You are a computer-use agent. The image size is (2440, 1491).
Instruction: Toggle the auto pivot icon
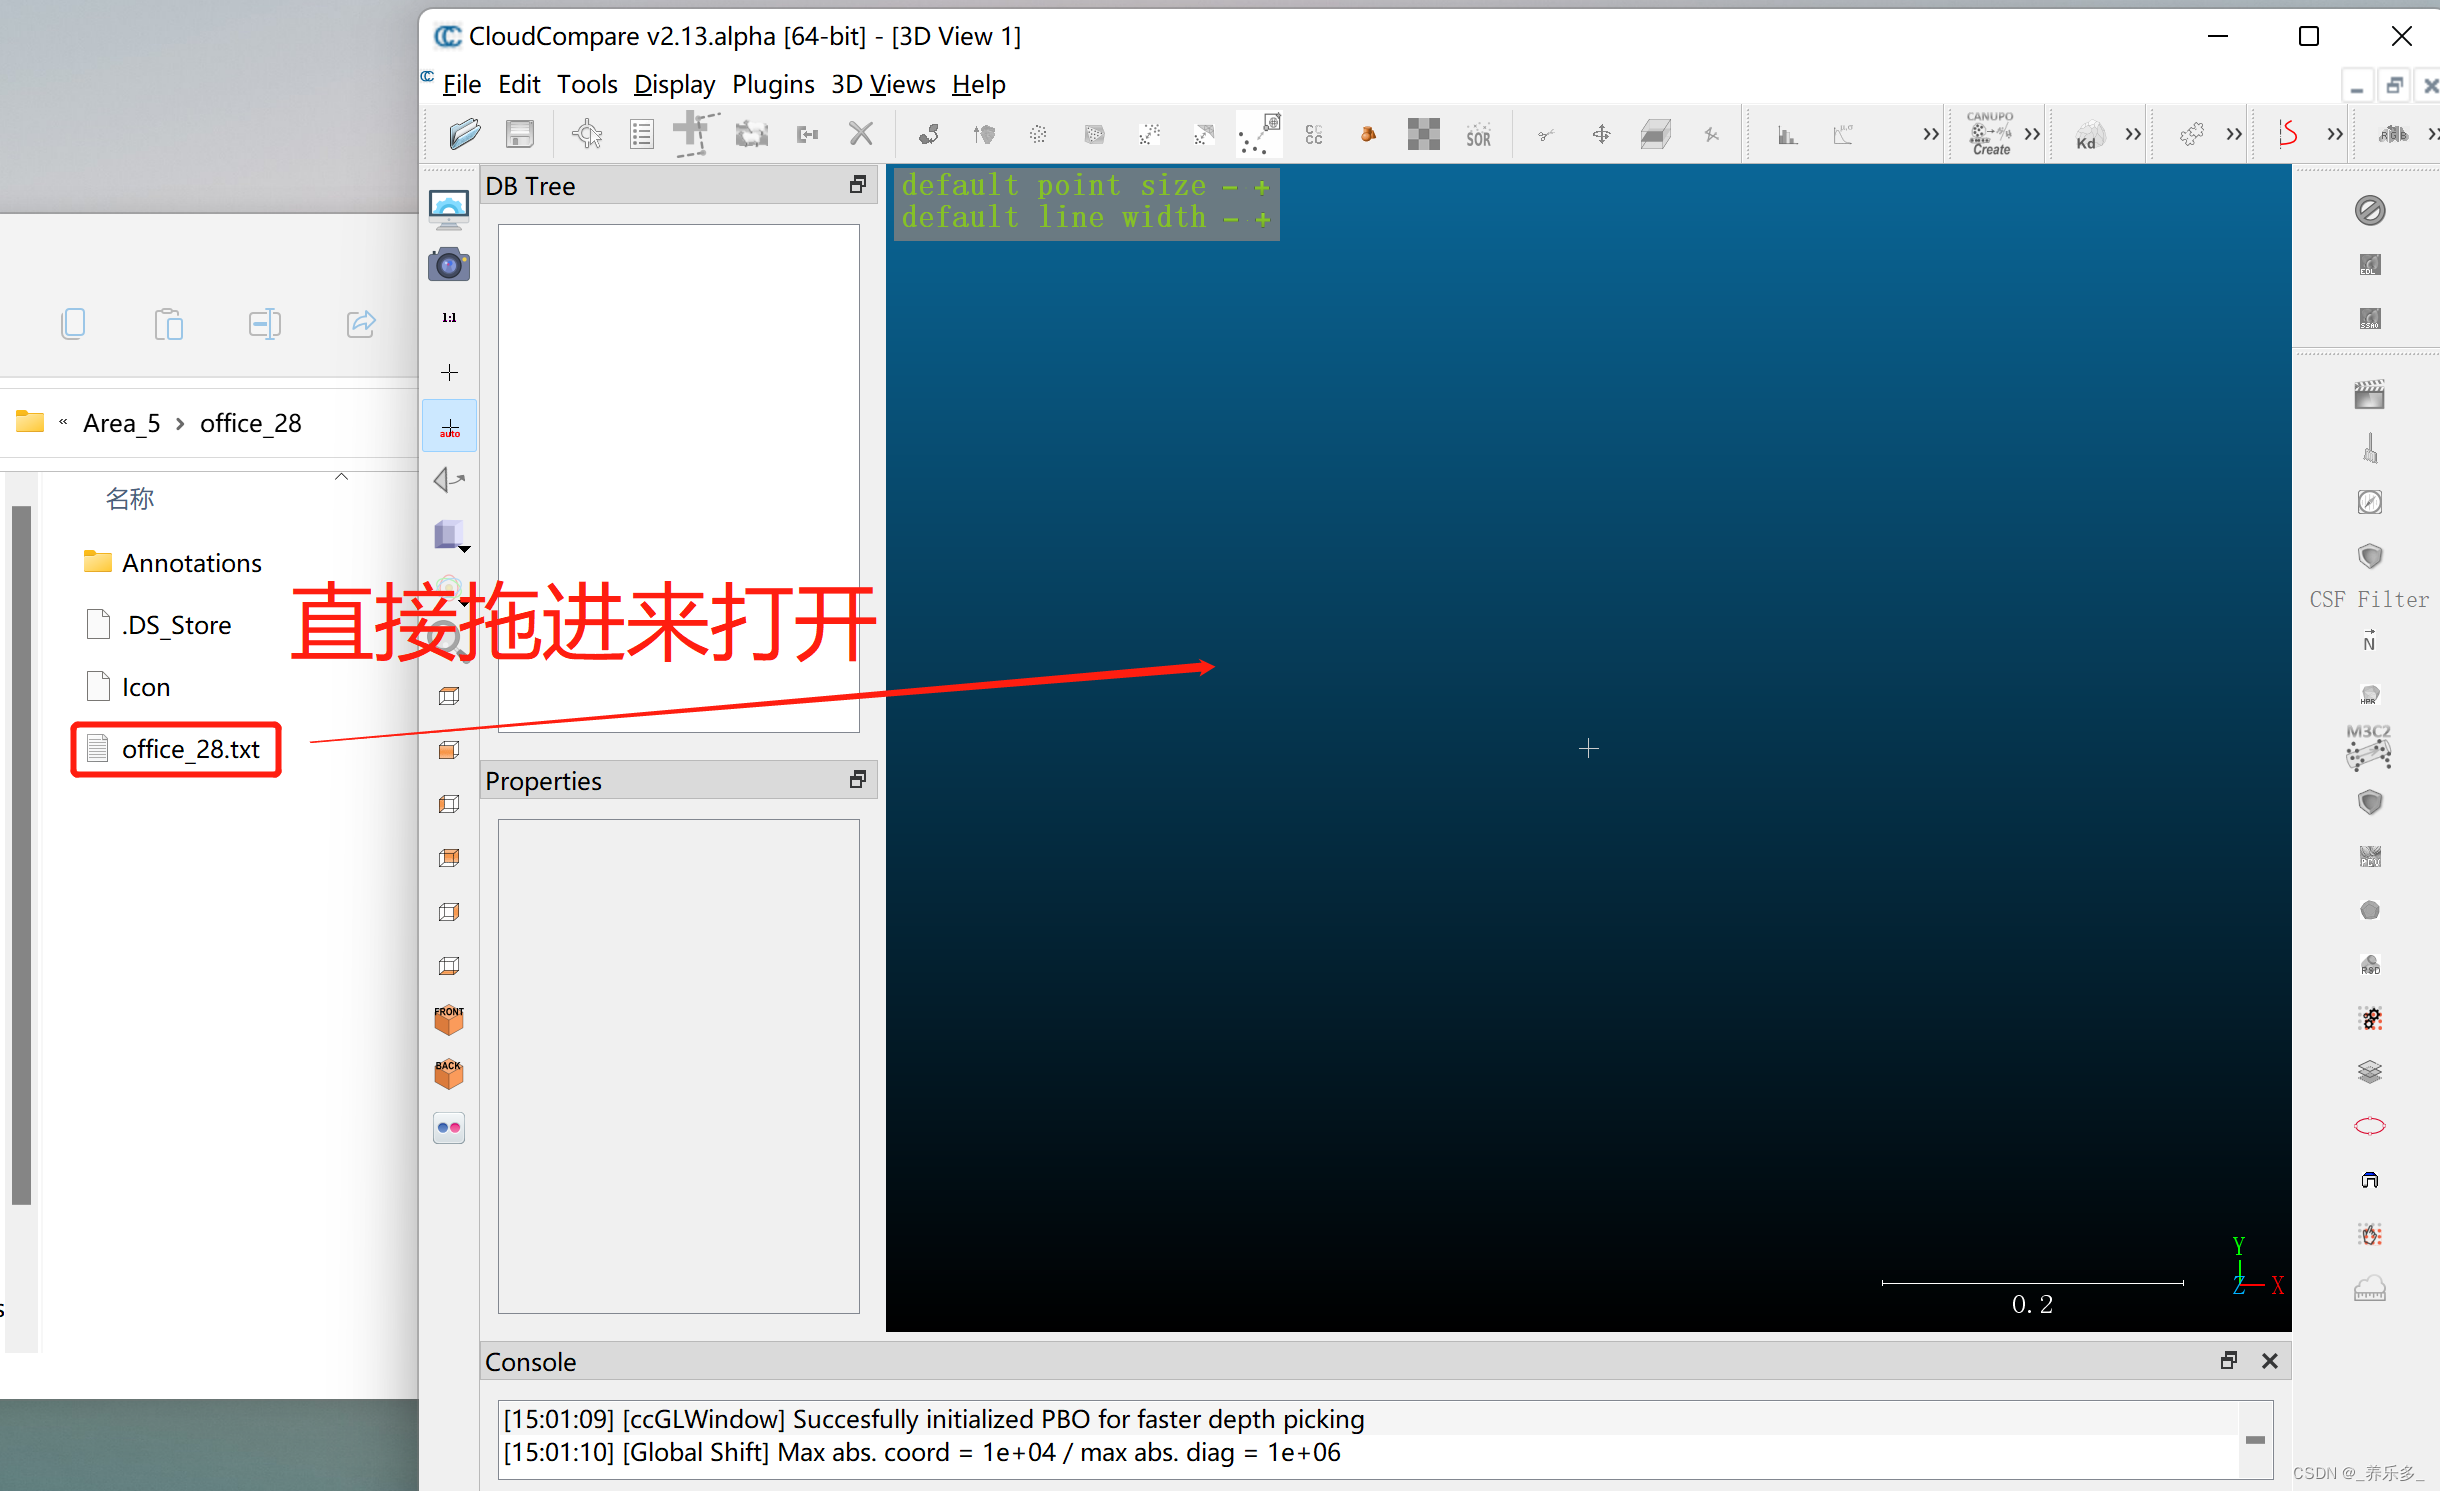click(x=449, y=427)
